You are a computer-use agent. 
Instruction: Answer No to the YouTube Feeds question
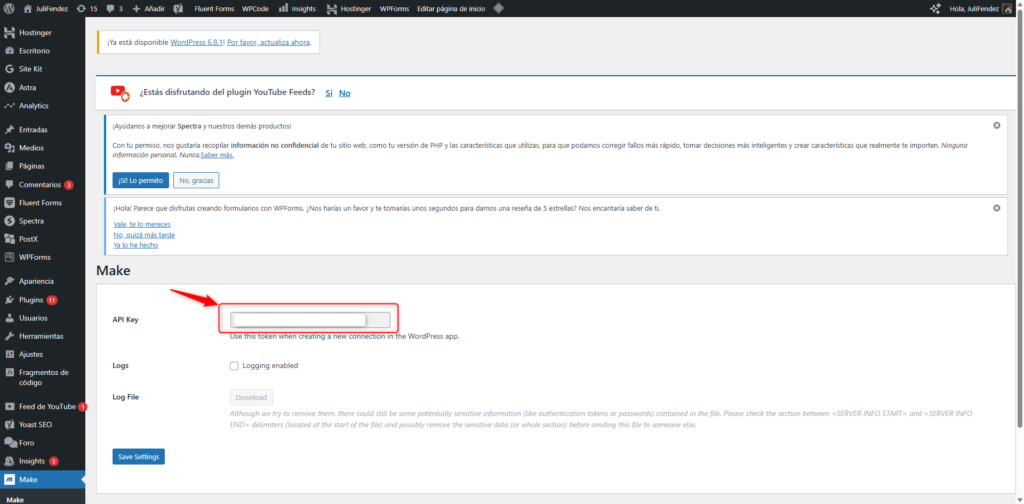pos(345,93)
